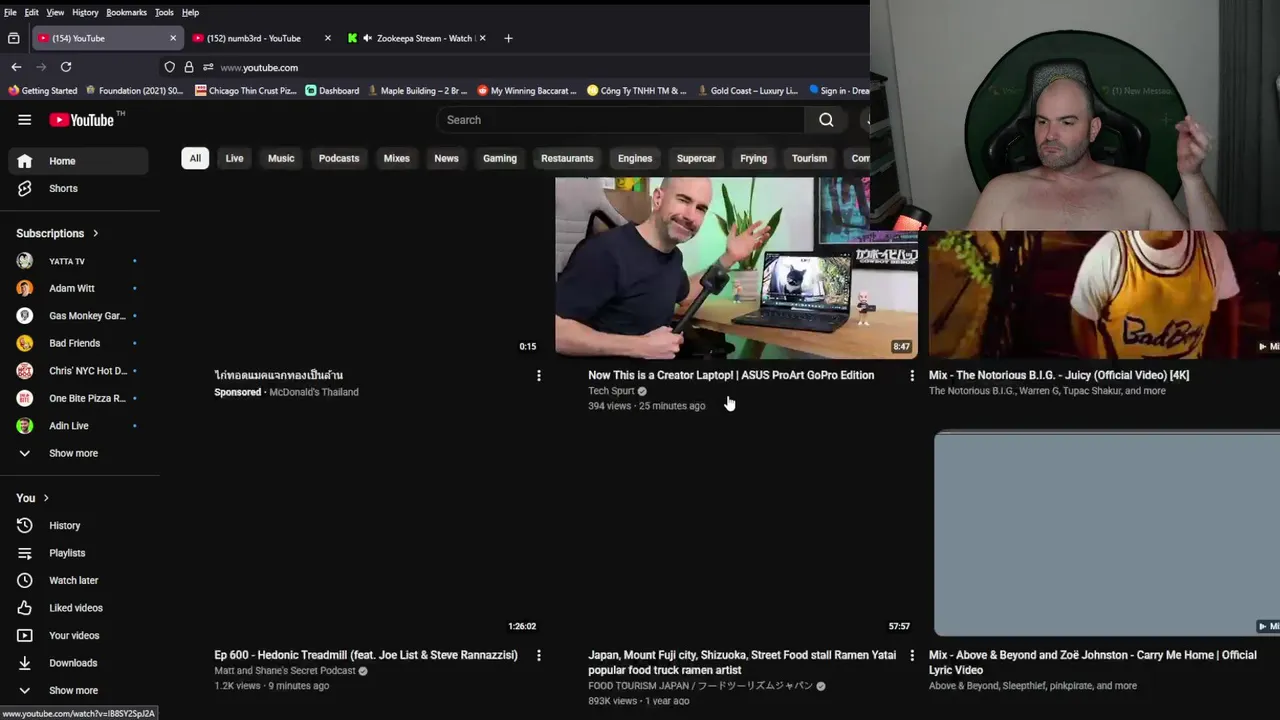Select the Gaming filter chip
The width and height of the screenshot is (1280, 720).
click(500, 158)
